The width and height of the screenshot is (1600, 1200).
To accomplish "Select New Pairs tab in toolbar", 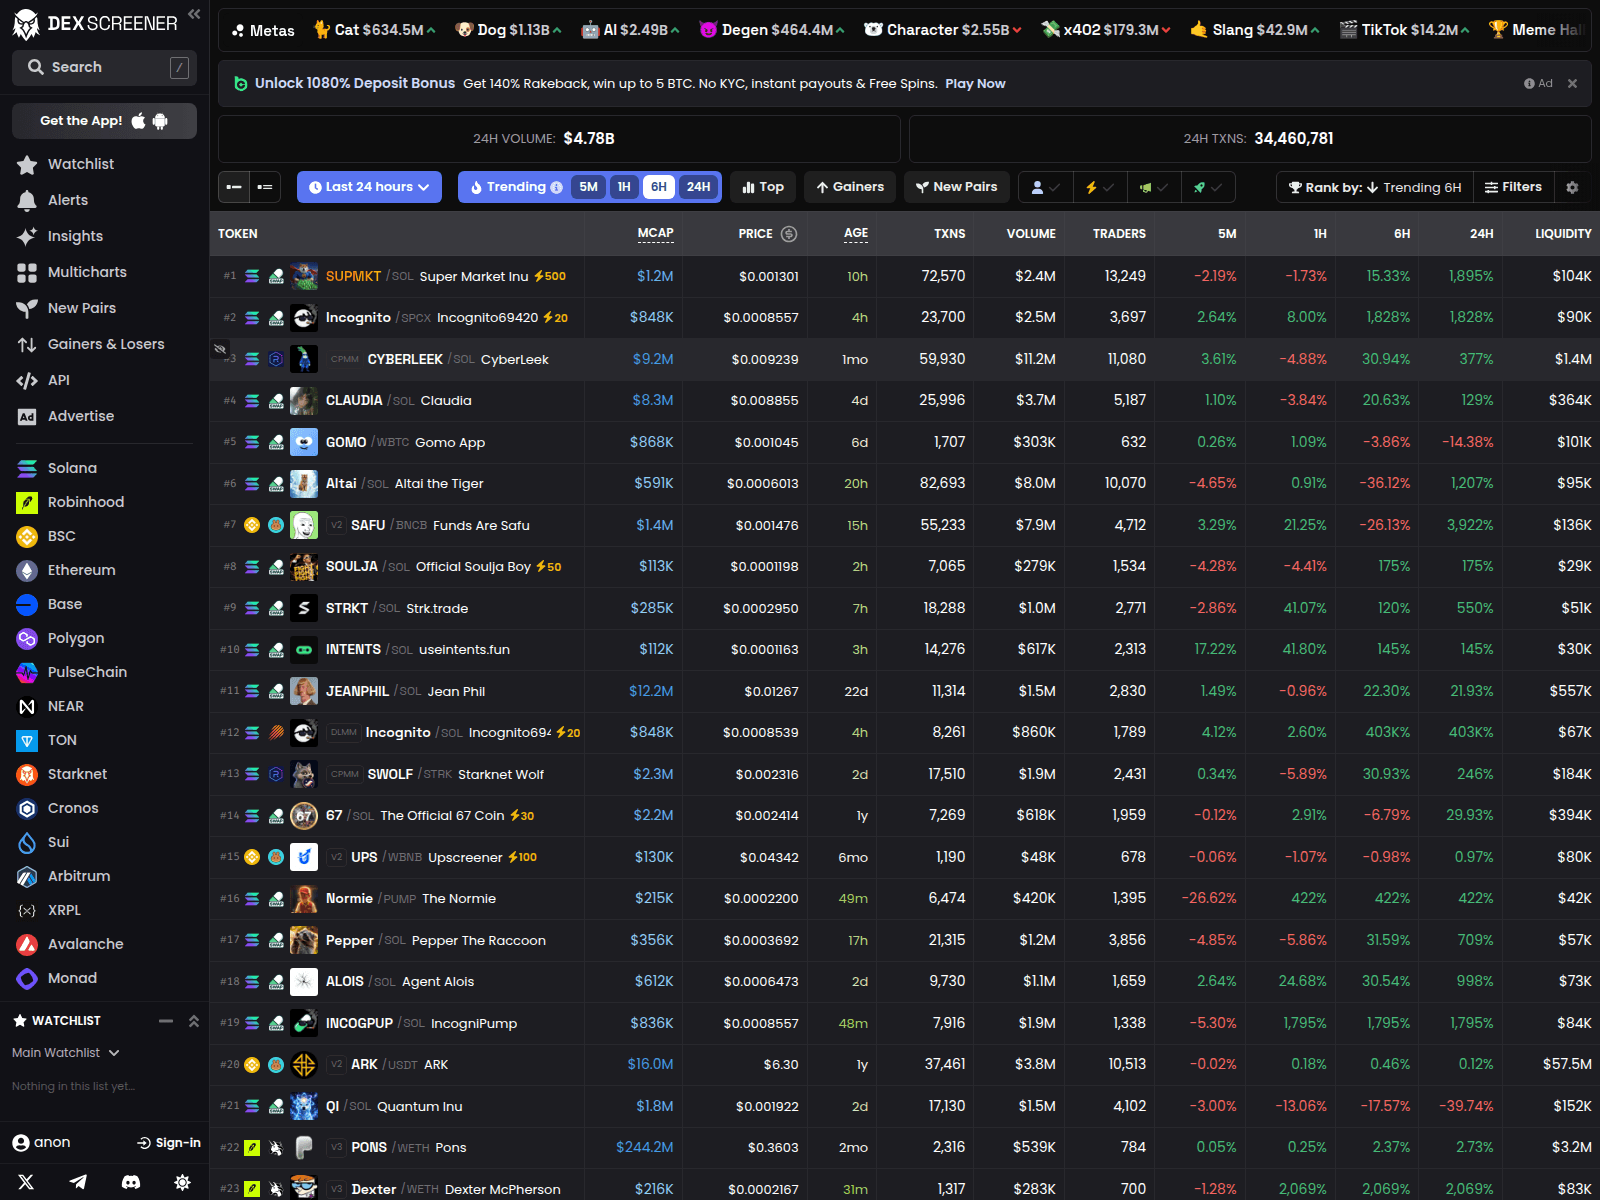I will 957,187.
